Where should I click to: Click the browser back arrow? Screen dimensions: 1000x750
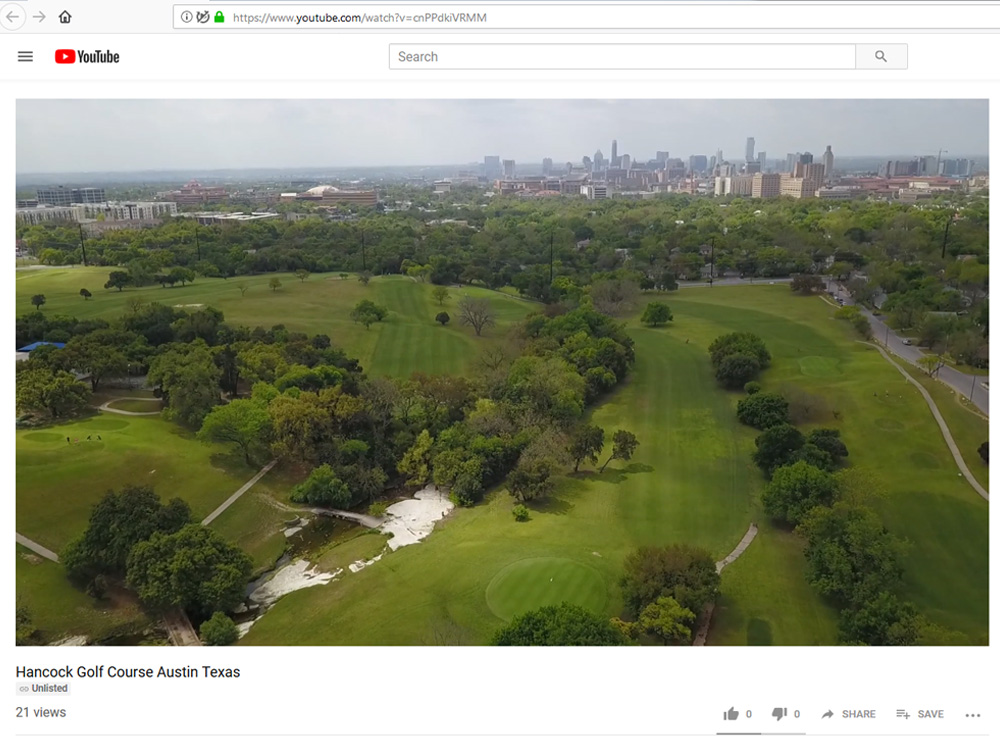(x=13, y=17)
